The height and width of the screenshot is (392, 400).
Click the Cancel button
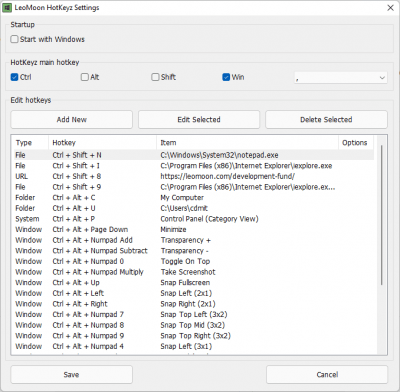point(327,375)
